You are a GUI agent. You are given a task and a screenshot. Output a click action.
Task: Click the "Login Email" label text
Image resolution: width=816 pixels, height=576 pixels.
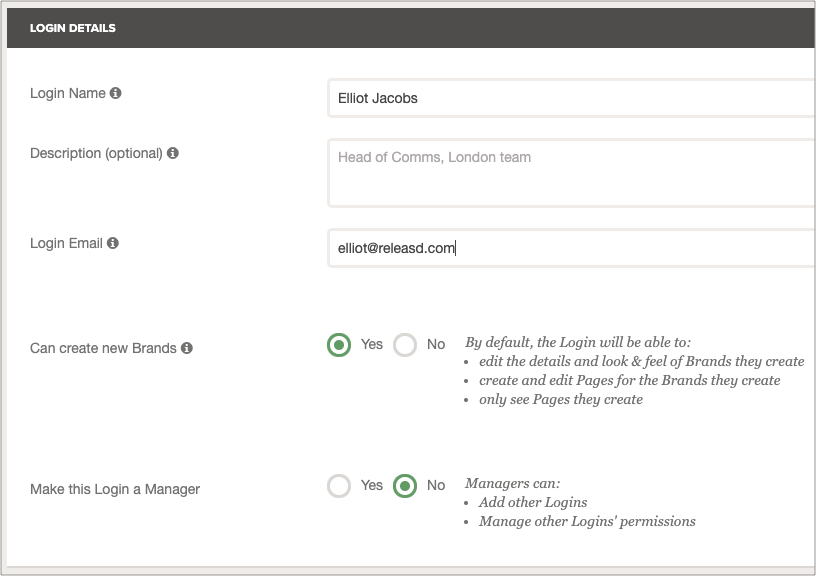coord(67,243)
